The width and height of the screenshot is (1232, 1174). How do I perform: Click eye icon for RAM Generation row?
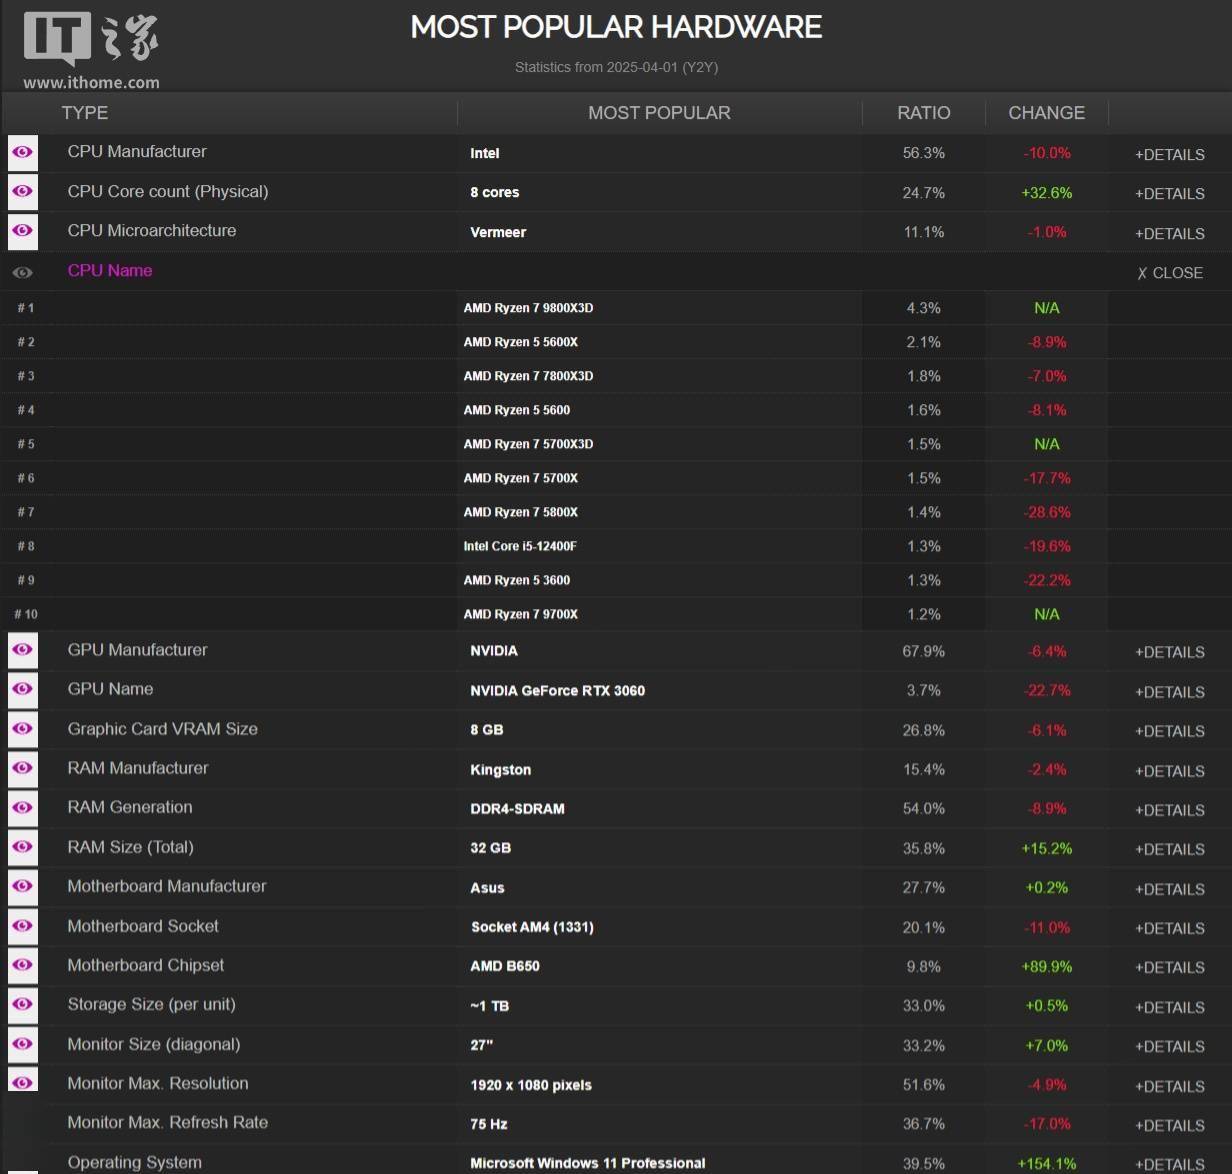click(22, 808)
